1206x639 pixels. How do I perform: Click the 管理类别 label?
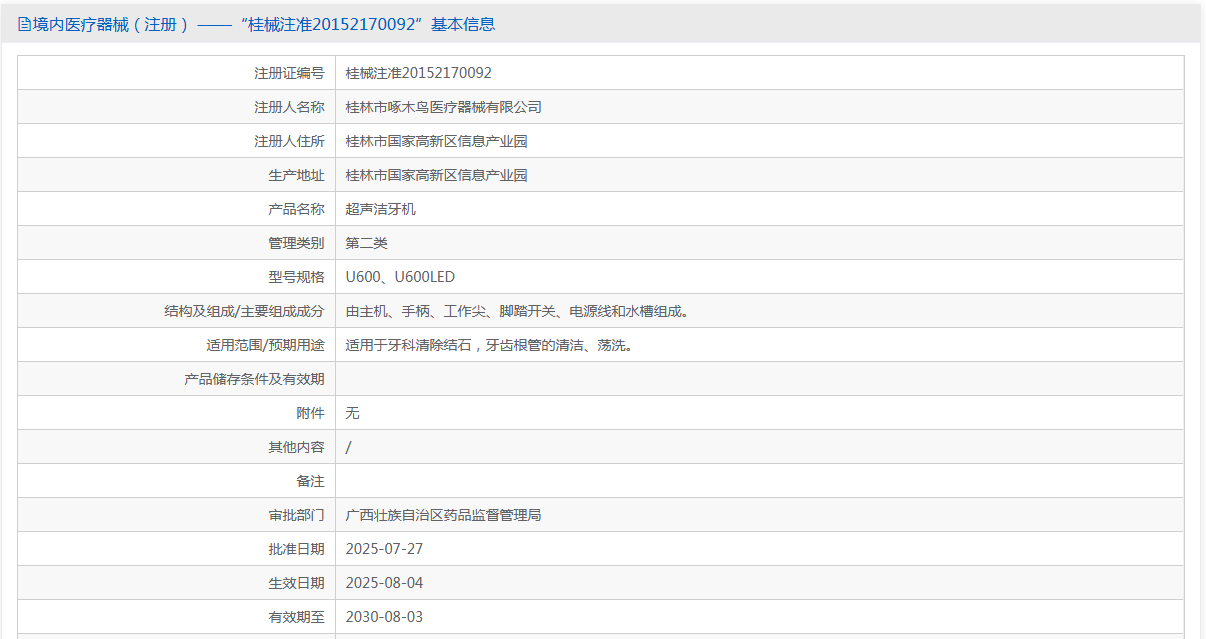(296, 243)
